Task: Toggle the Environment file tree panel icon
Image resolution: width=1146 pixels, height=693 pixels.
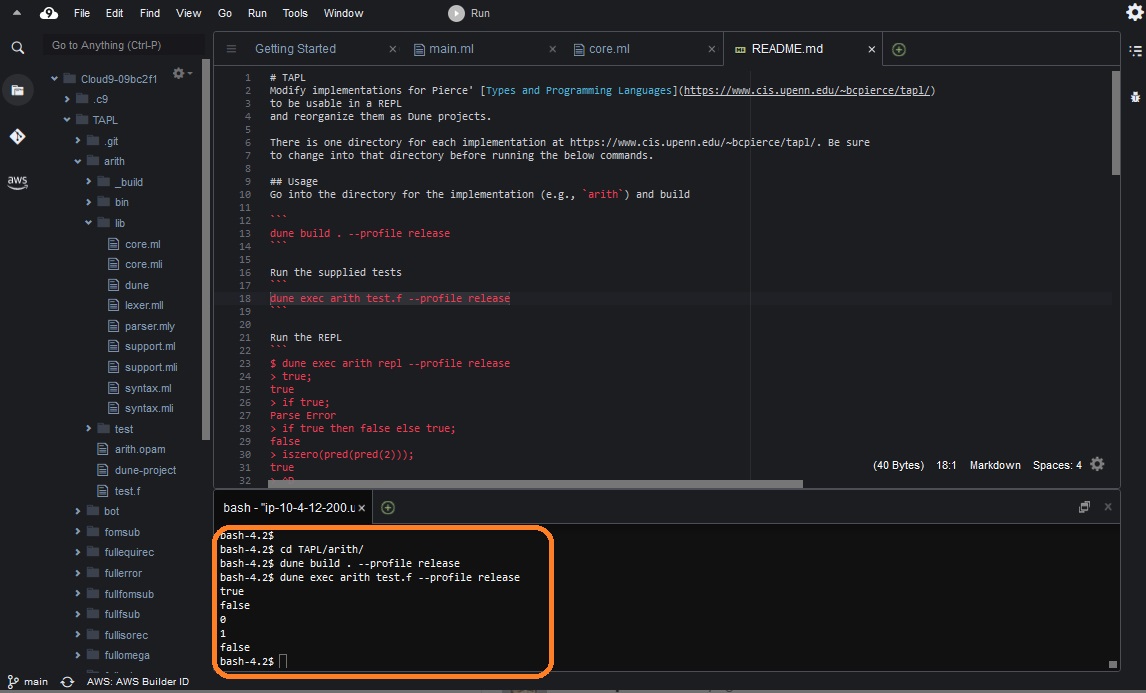Action: click(18, 91)
